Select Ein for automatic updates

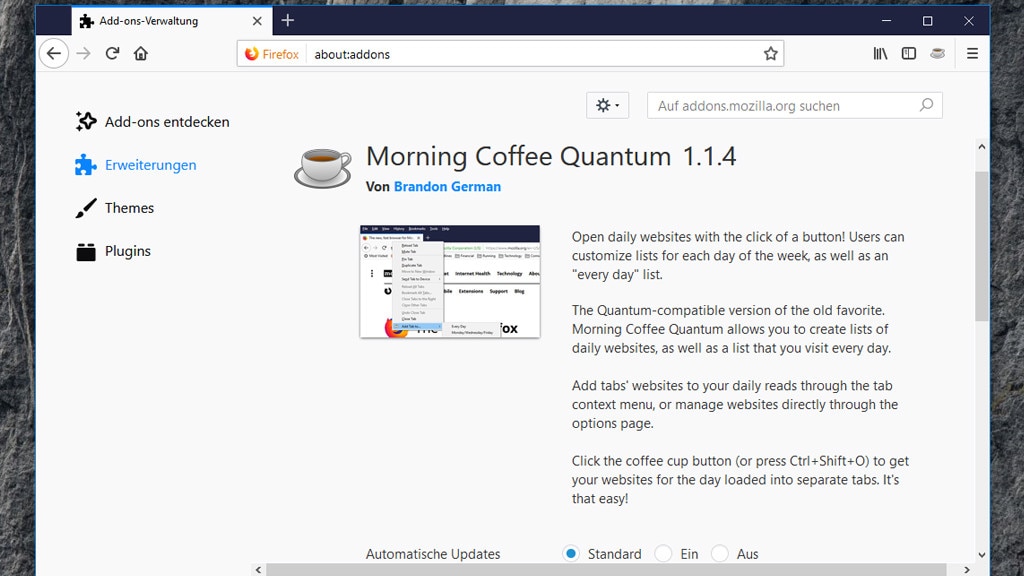[663, 554]
